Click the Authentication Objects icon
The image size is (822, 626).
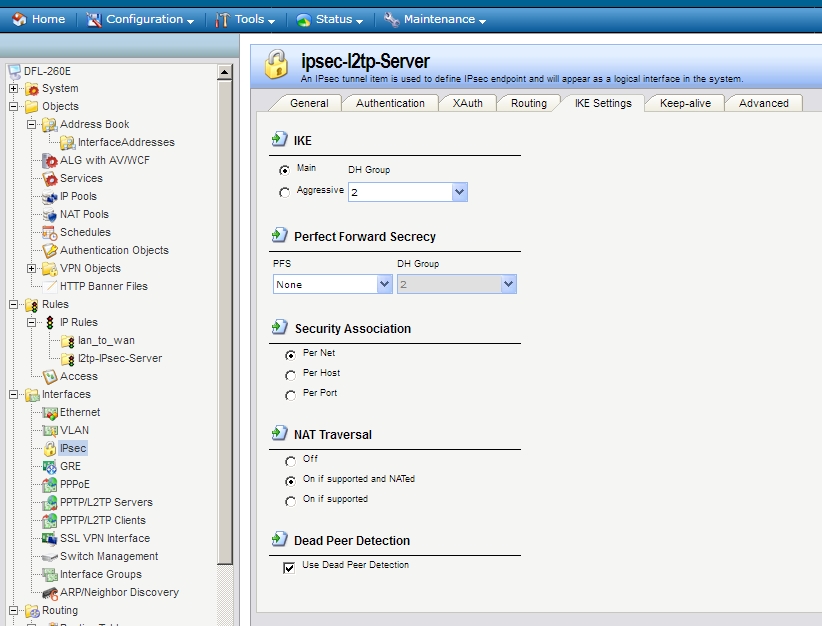(50, 251)
